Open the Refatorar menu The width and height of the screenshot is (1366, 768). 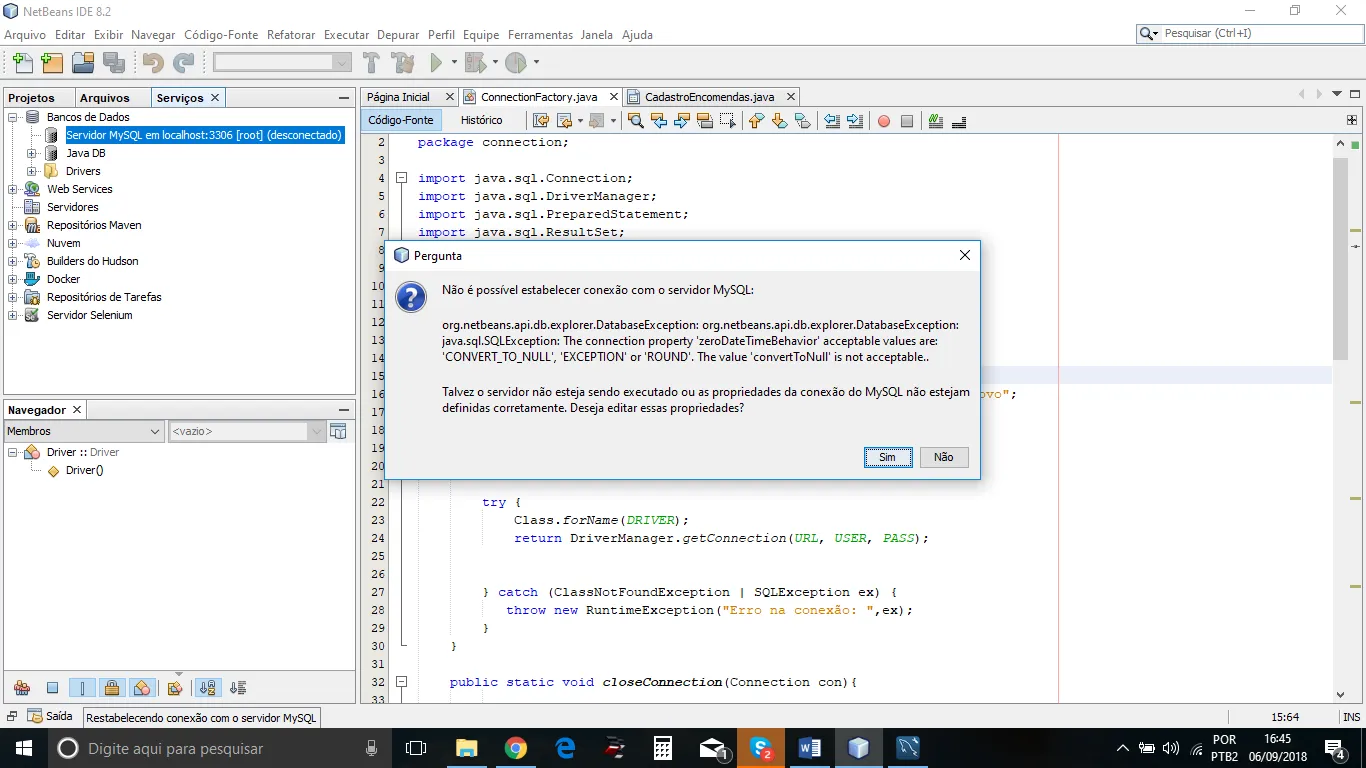pos(291,35)
